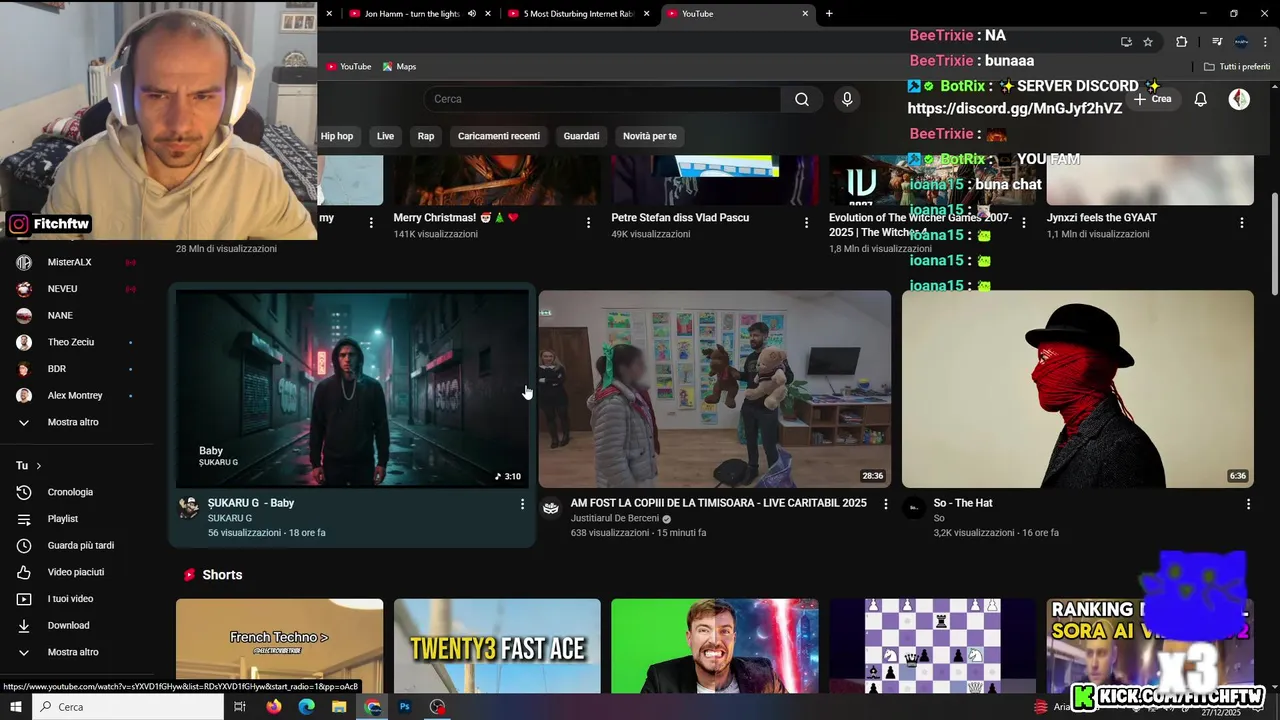Screen dimensions: 1280x720
Task: Open options for Jynxzi feels the GYAAT
Action: coord(1242,223)
